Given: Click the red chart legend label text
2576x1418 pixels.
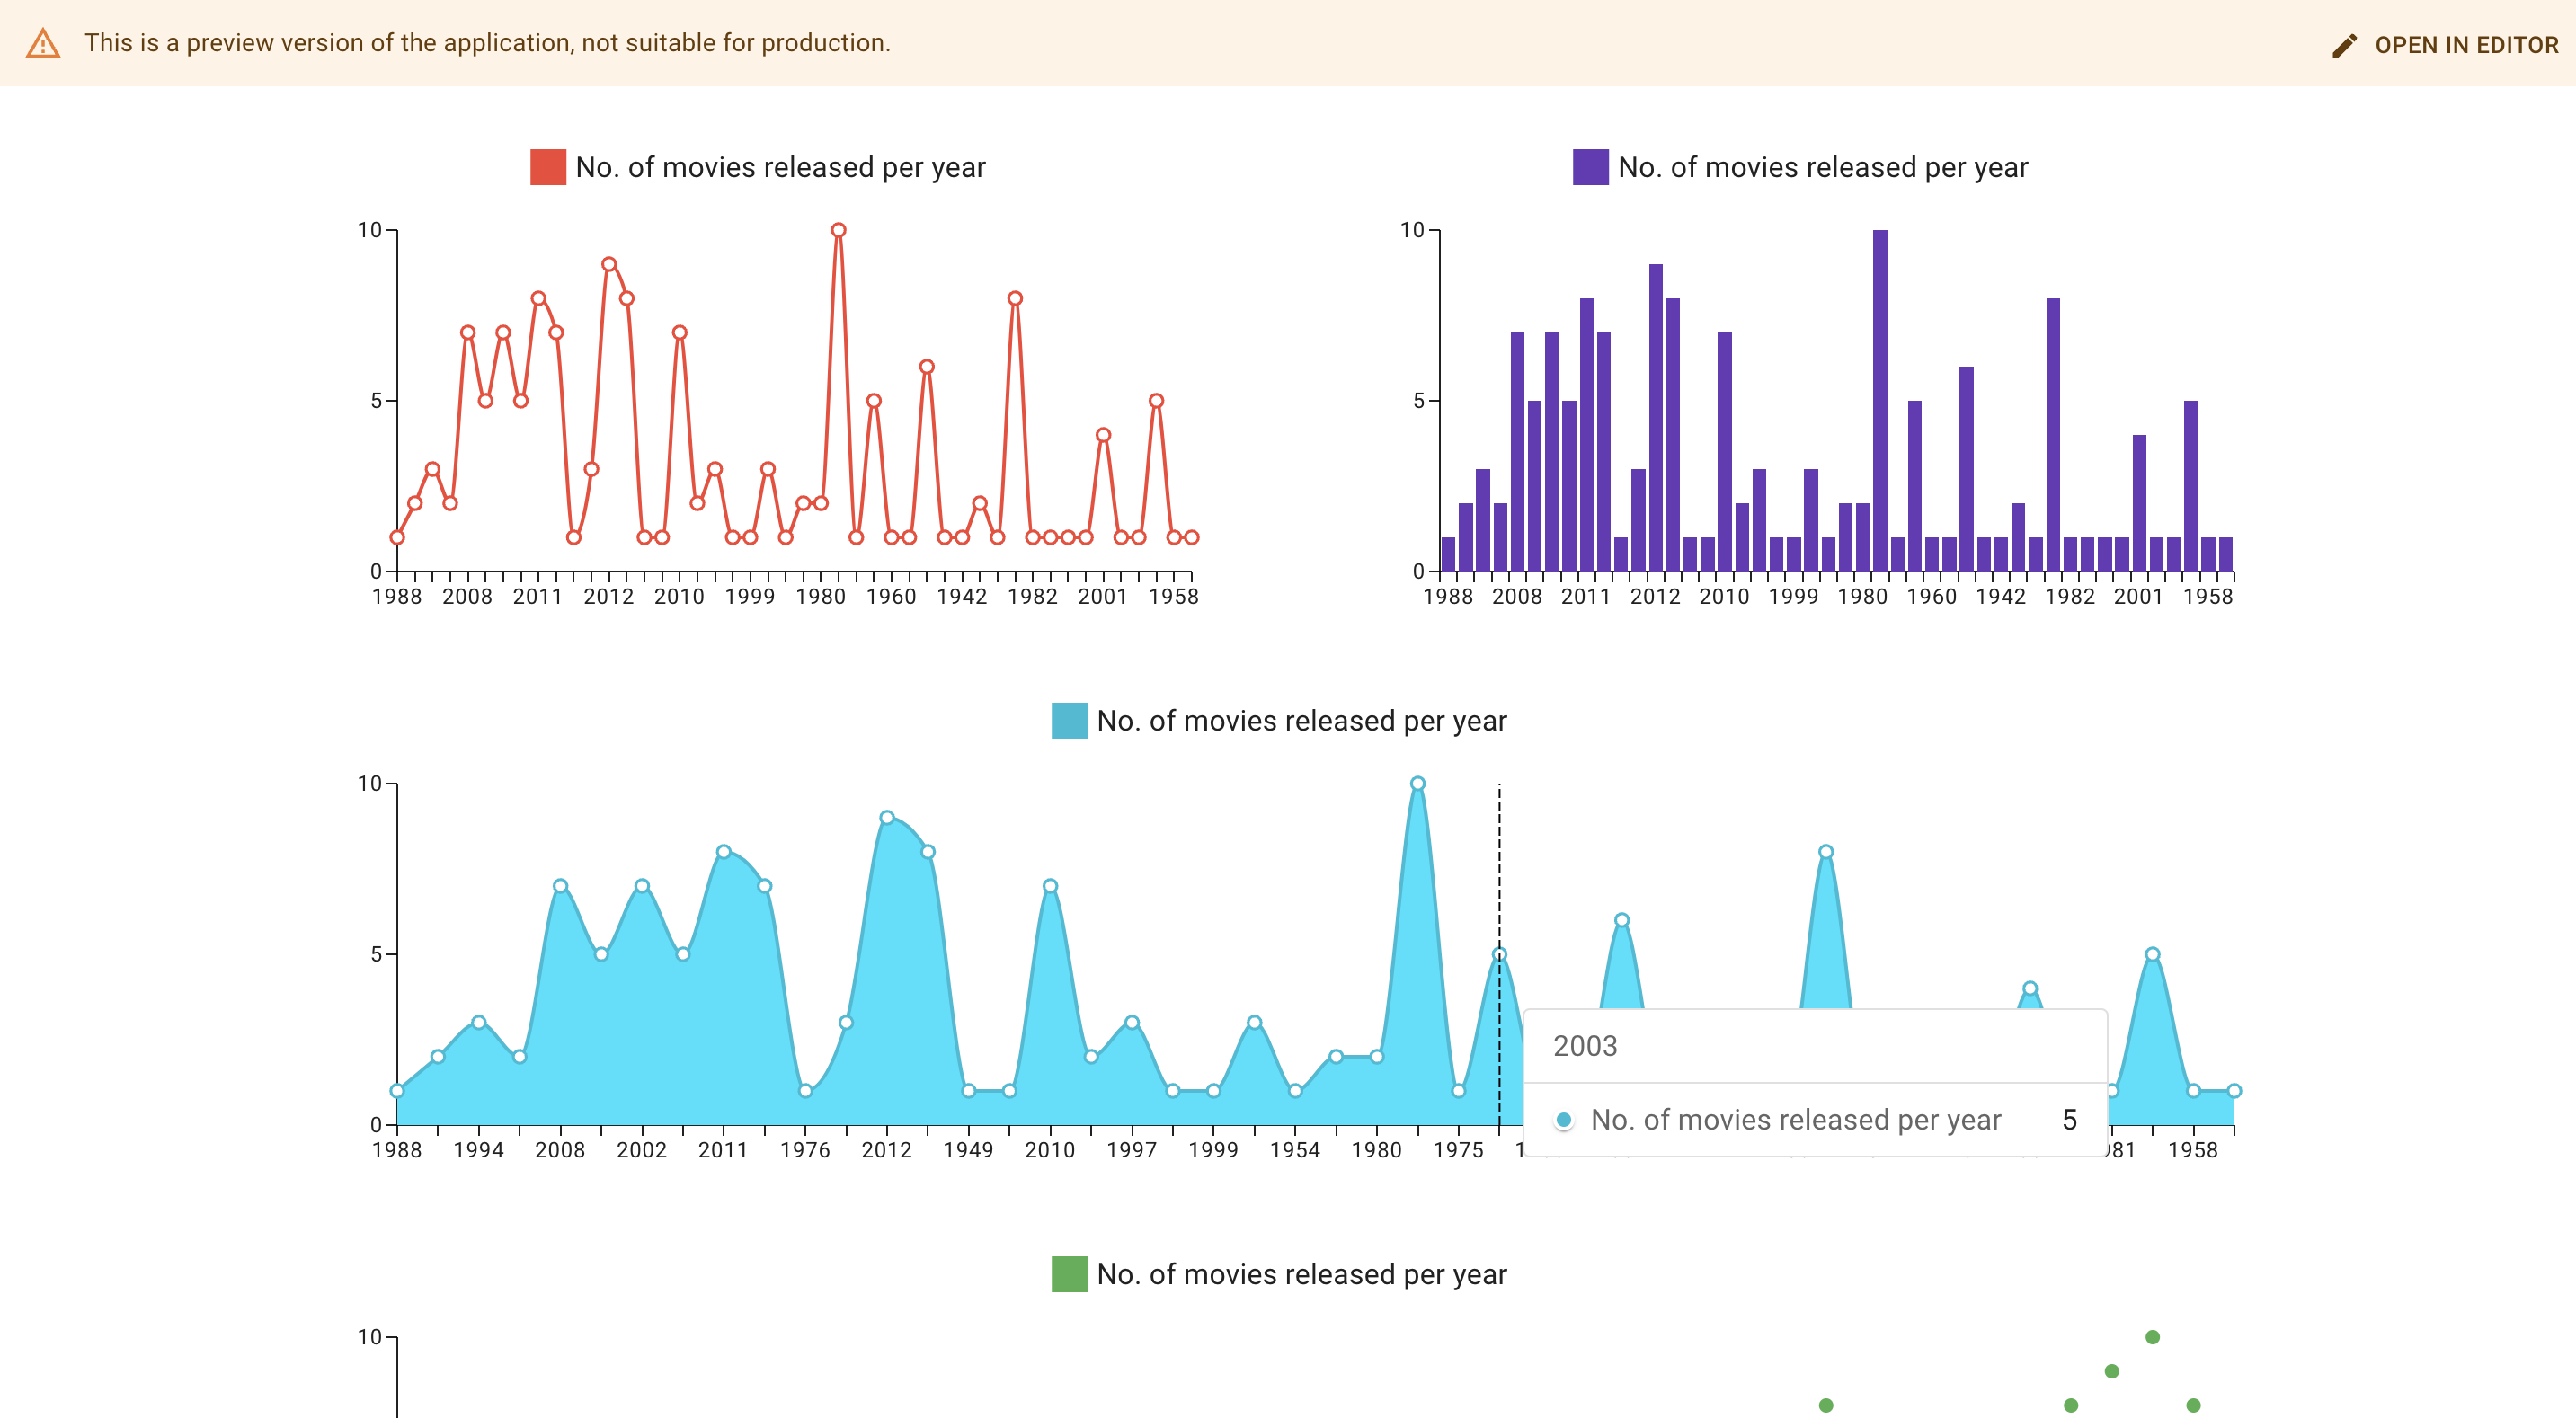Looking at the screenshot, I should 780,167.
